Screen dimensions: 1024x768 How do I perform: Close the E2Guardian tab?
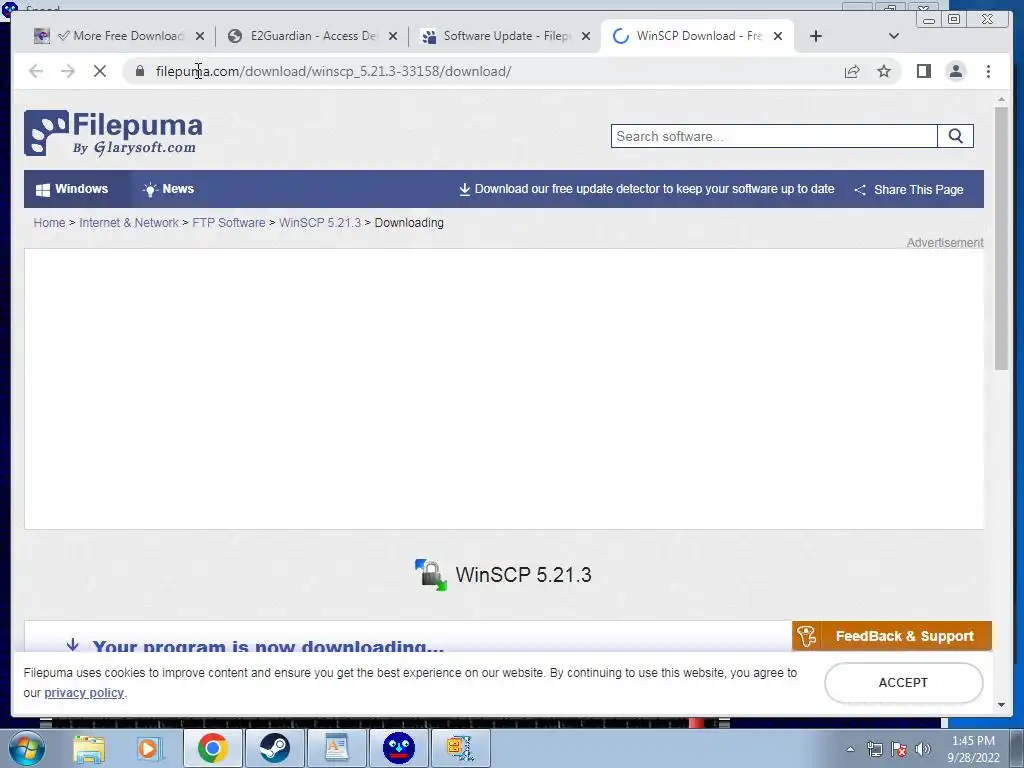393,36
